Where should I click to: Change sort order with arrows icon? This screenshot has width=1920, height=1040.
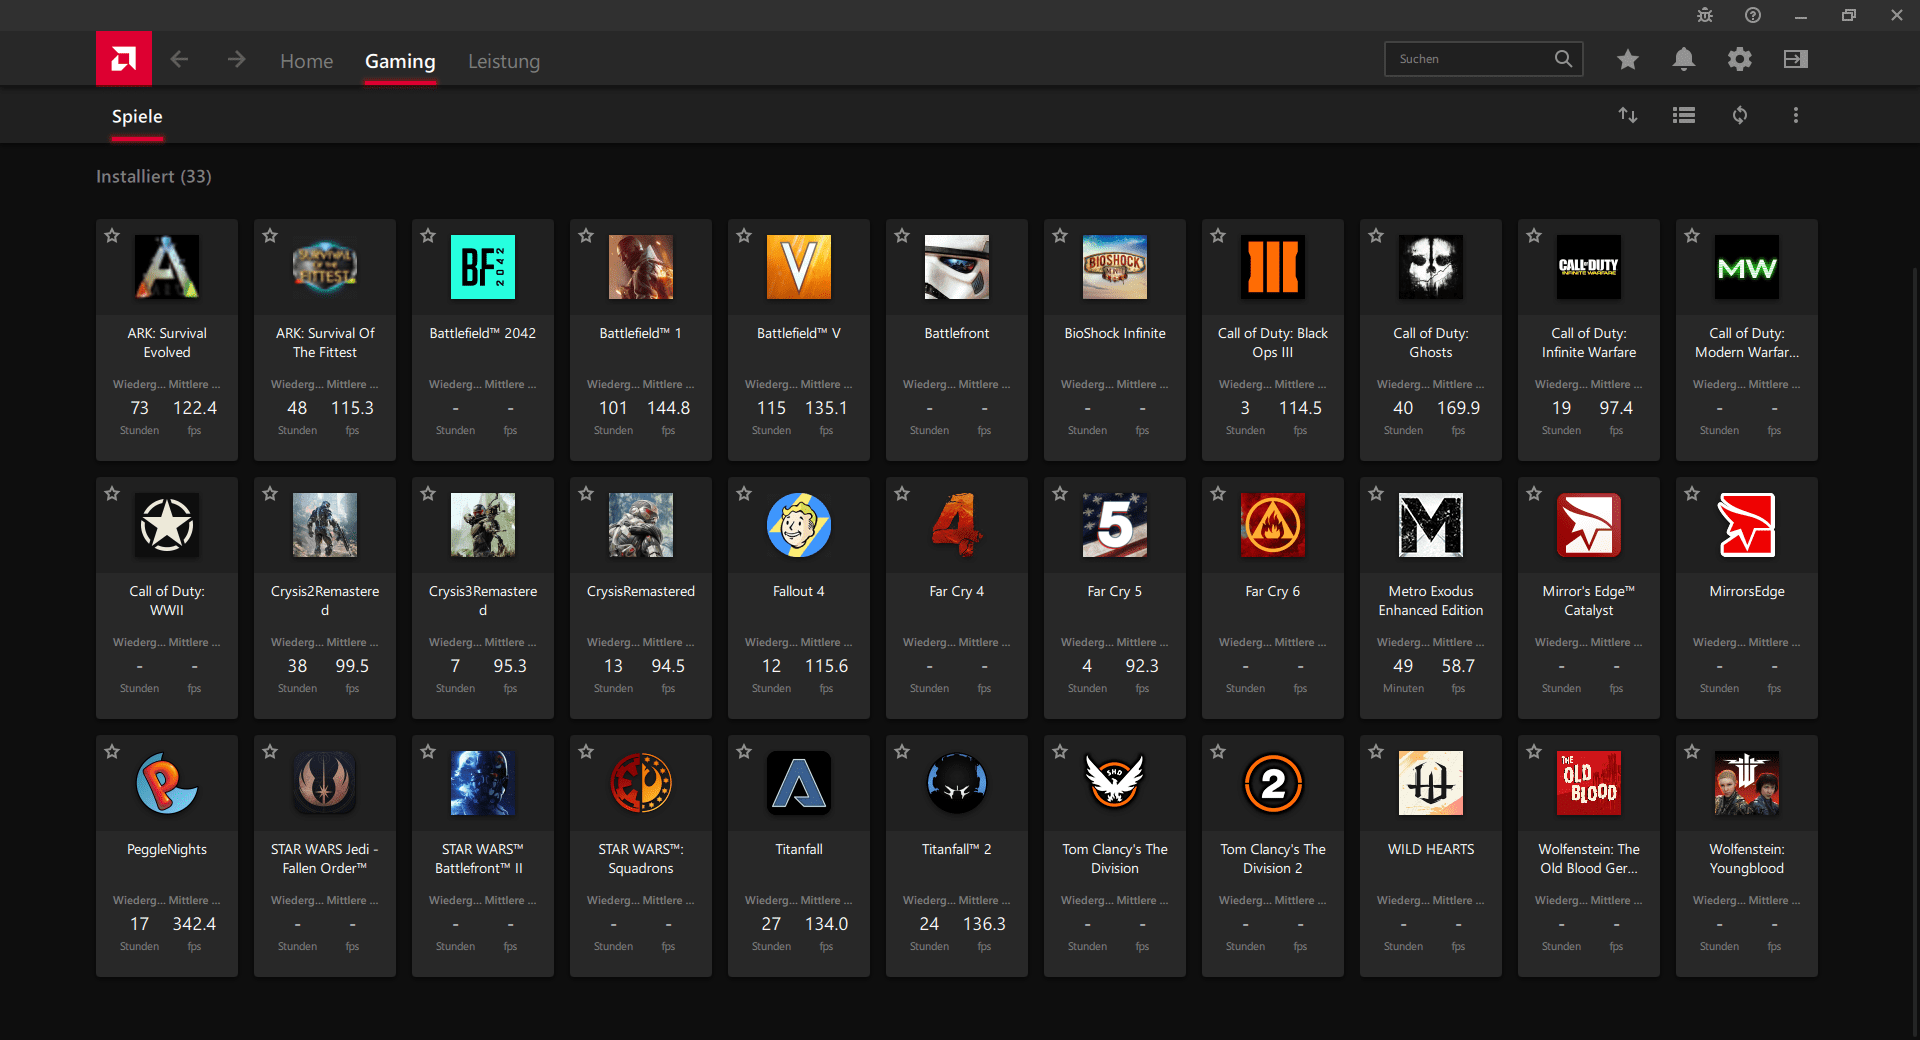1628,115
